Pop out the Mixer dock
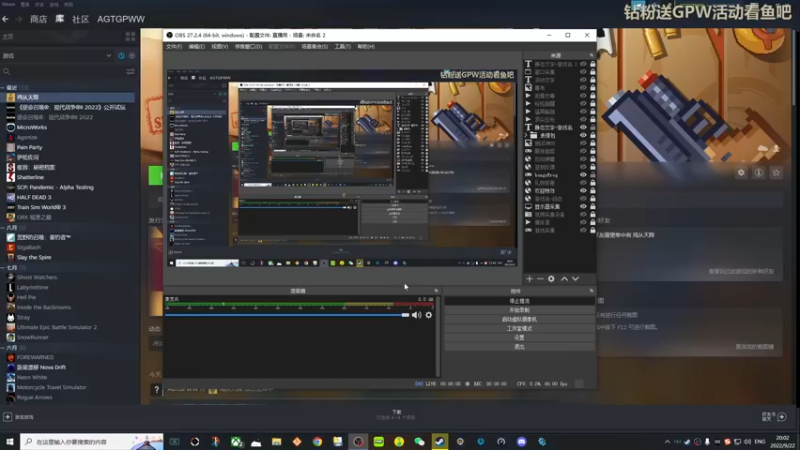 point(436,291)
